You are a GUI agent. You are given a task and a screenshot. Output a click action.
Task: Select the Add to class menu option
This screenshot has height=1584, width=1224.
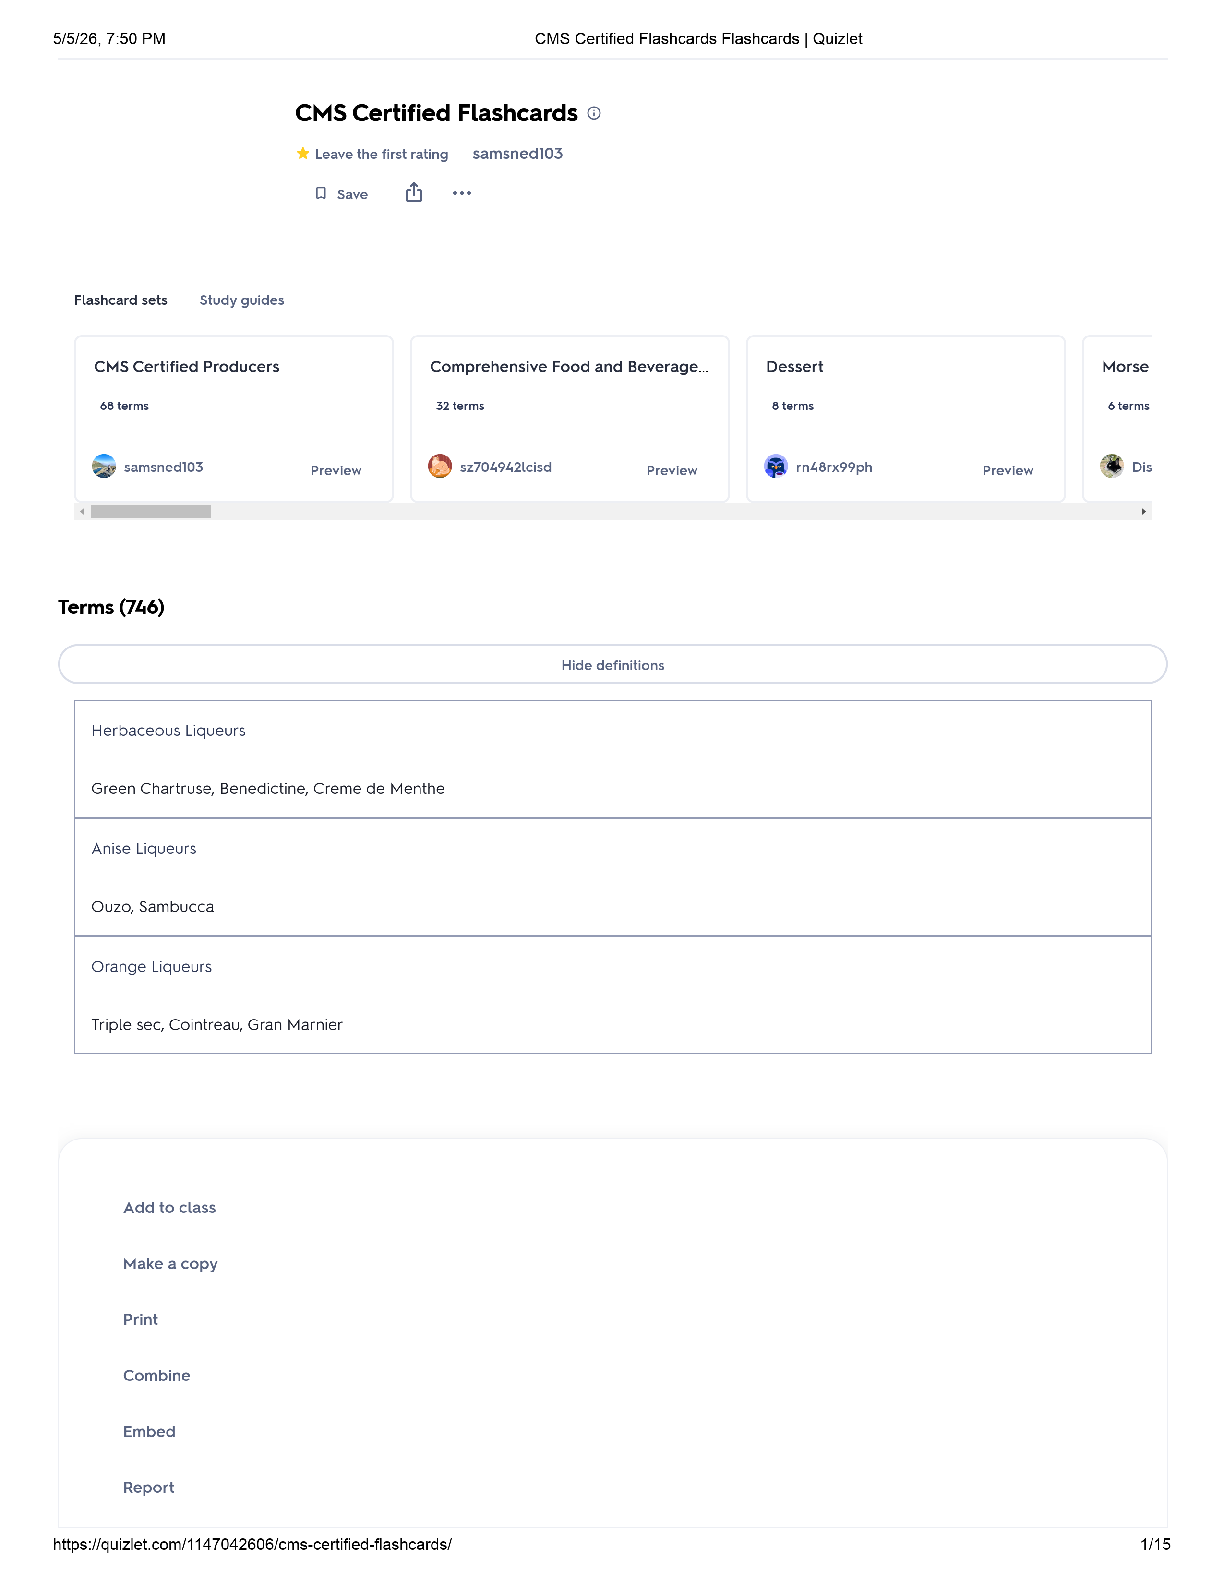click(x=170, y=1207)
